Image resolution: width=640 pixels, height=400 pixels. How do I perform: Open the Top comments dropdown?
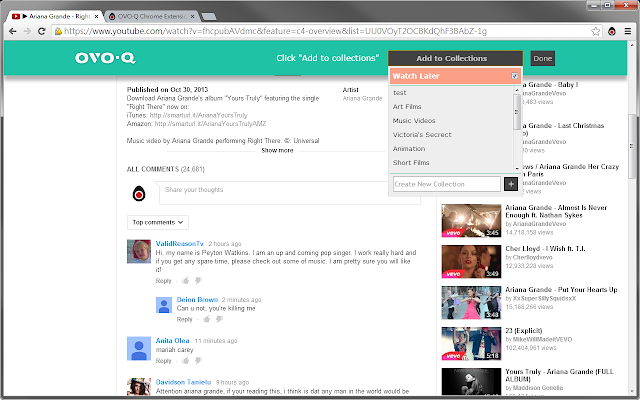point(158,222)
